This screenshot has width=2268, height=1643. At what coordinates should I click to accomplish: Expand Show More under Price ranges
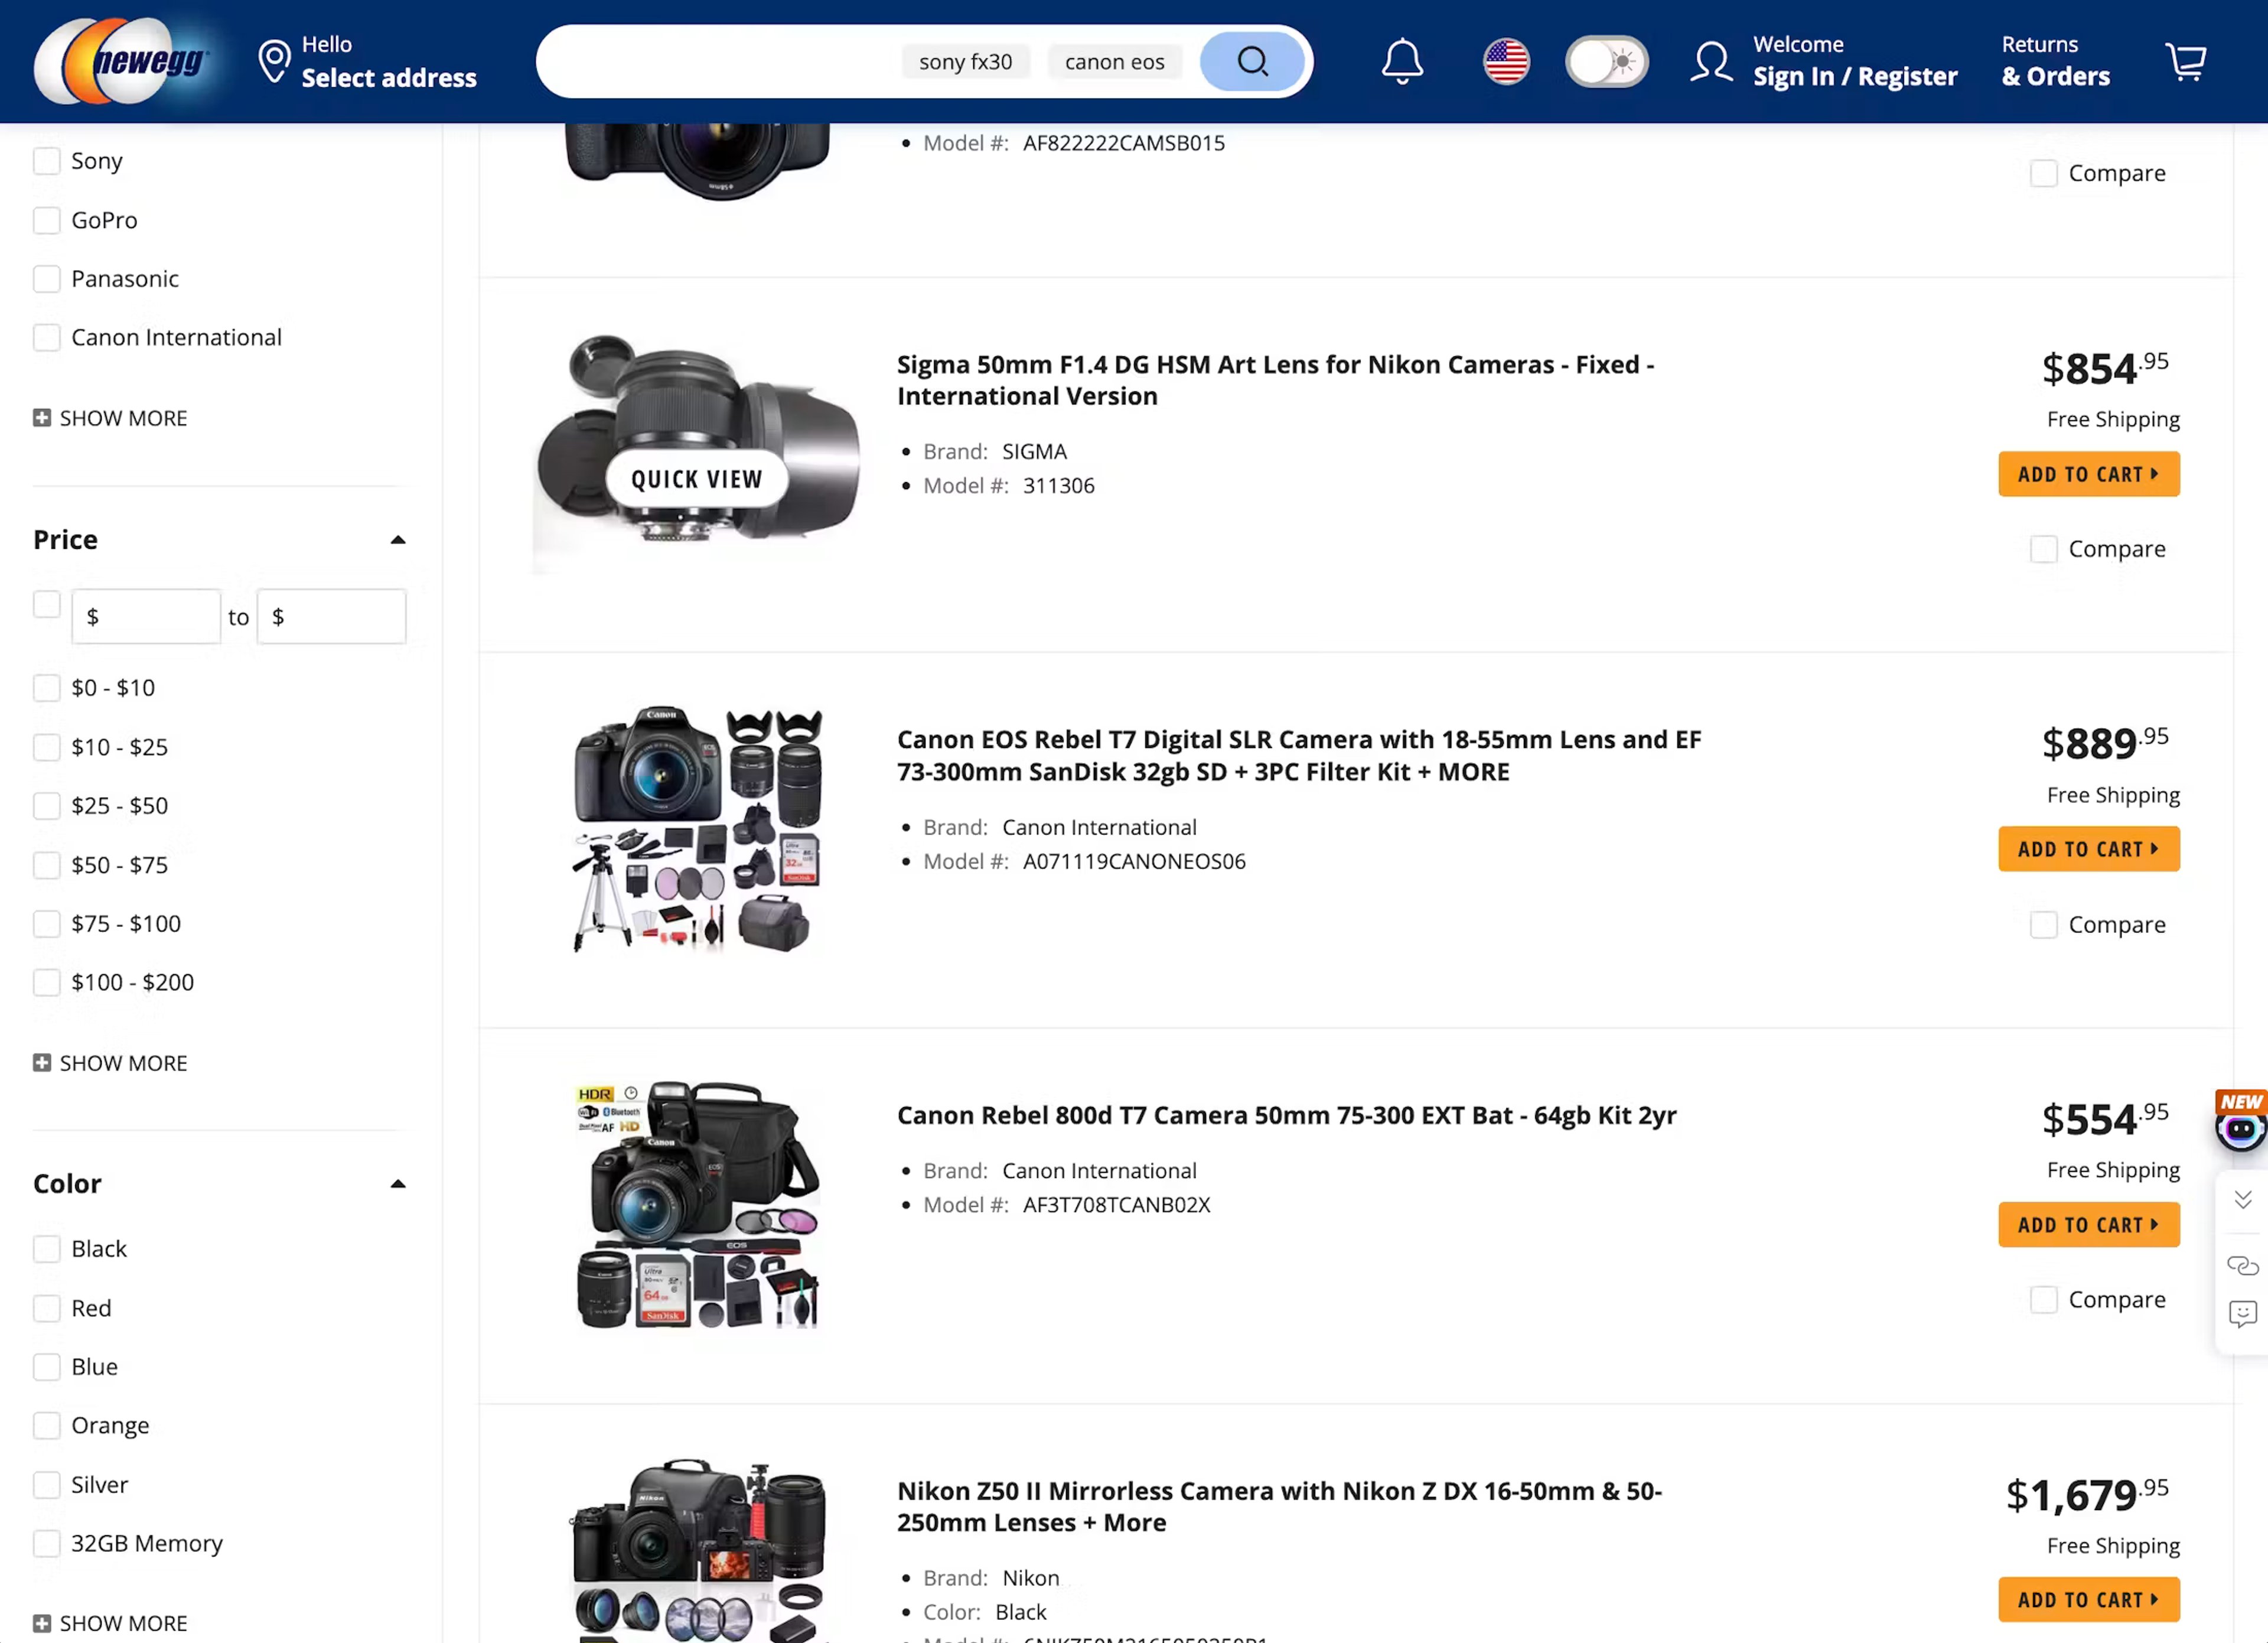[110, 1063]
